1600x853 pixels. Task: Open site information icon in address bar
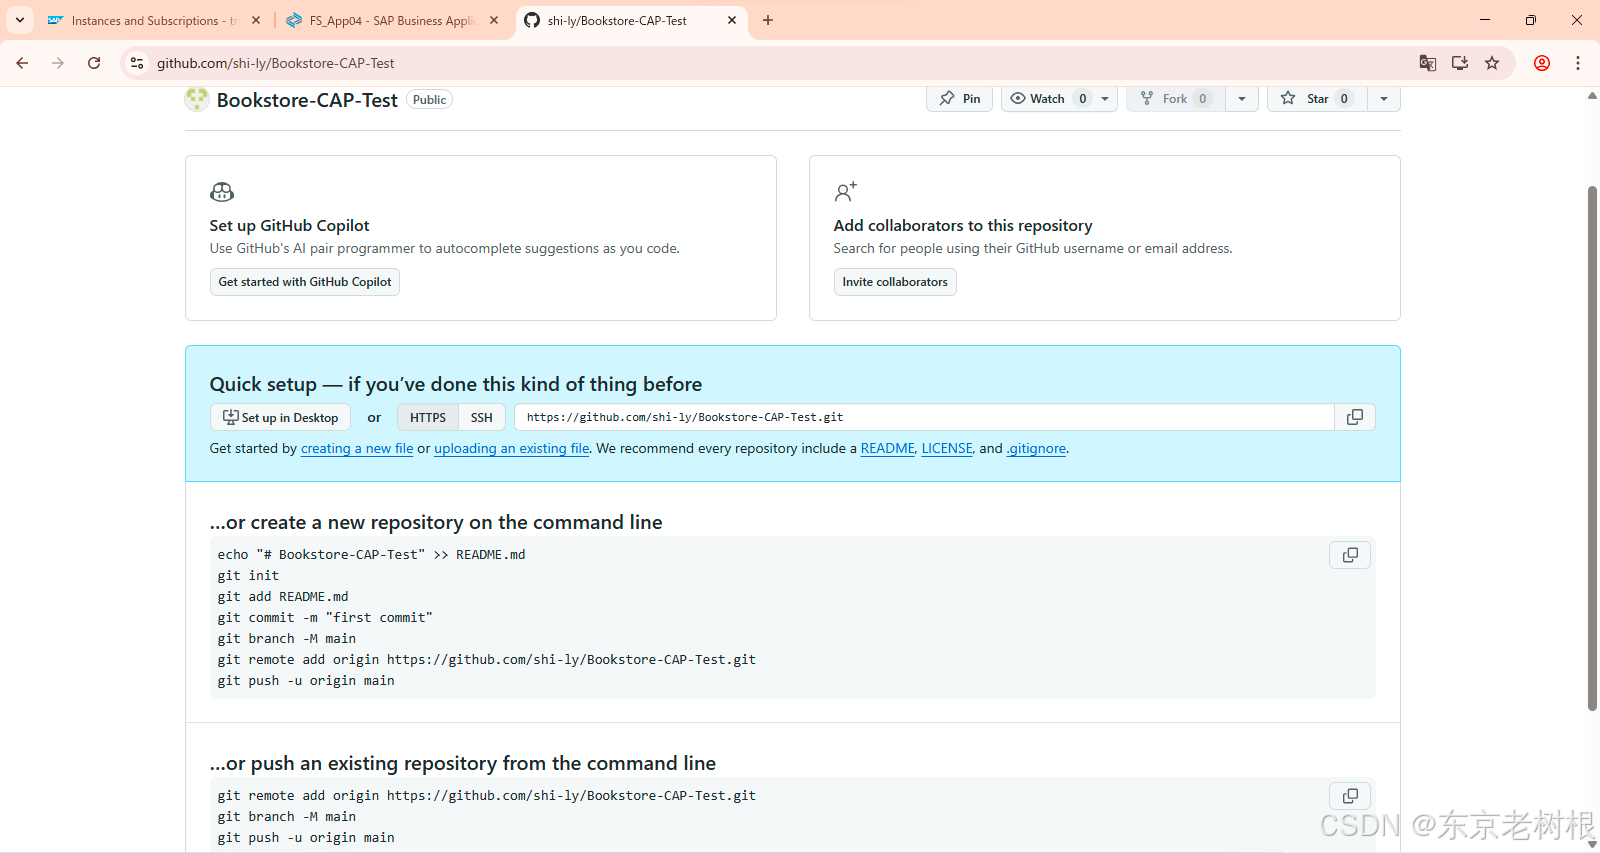pos(137,63)
